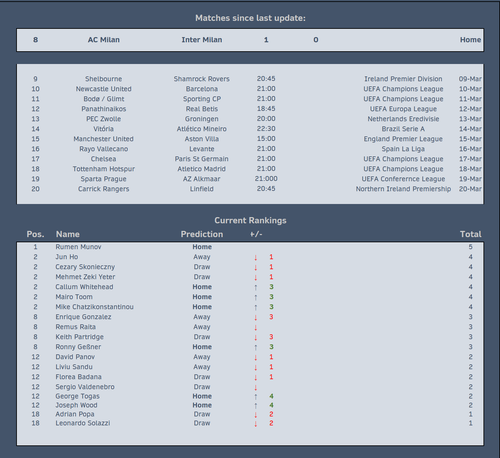The height and width of the screenshot is (458, 500).
Task: Click Groningen in the fixtures list
Action: point(202,119)
